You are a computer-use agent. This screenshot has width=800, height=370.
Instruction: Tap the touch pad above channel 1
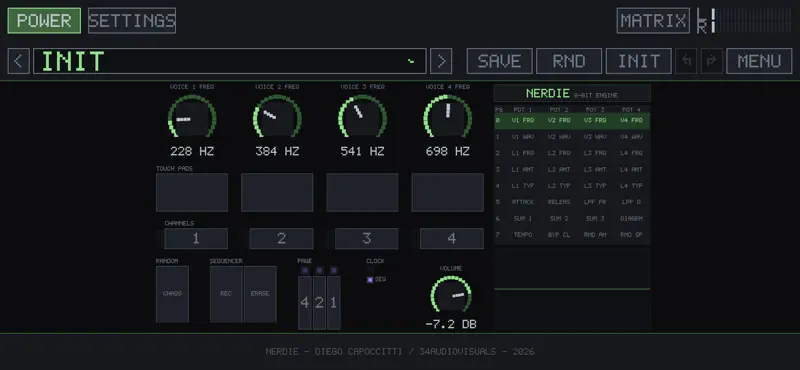[x=192, y=192]
